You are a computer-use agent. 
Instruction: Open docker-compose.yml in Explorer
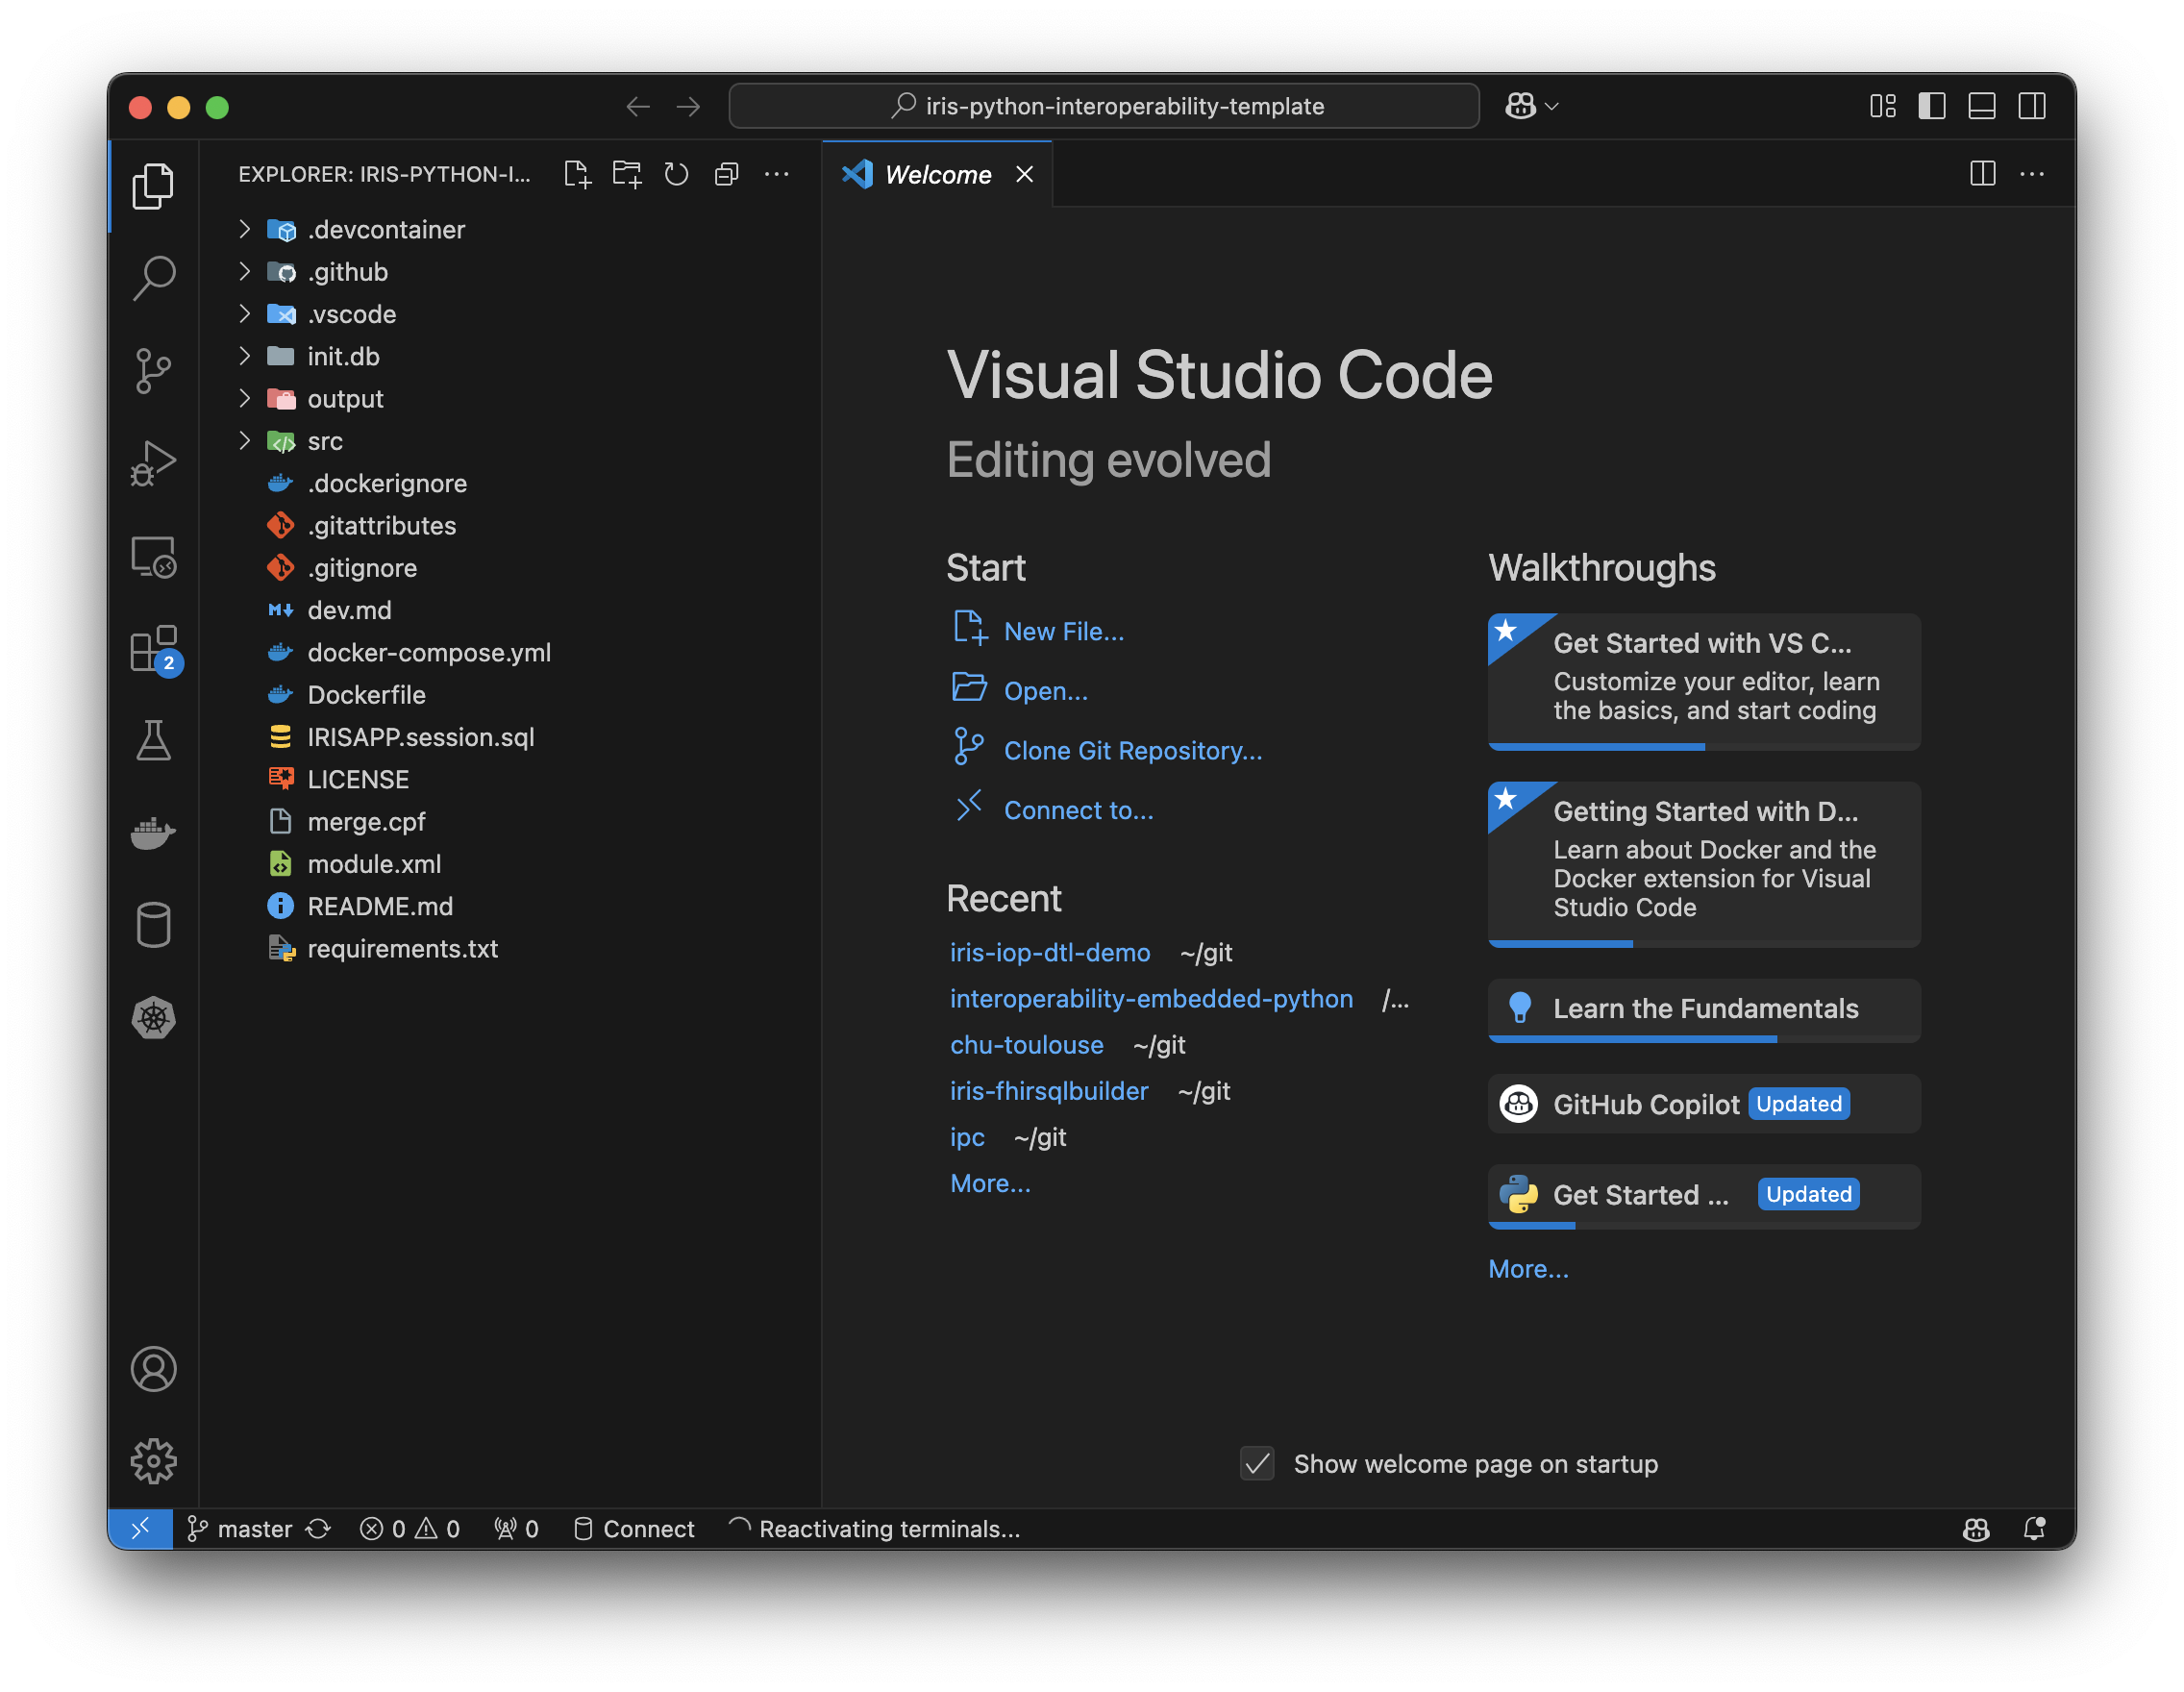click(510, 652)
